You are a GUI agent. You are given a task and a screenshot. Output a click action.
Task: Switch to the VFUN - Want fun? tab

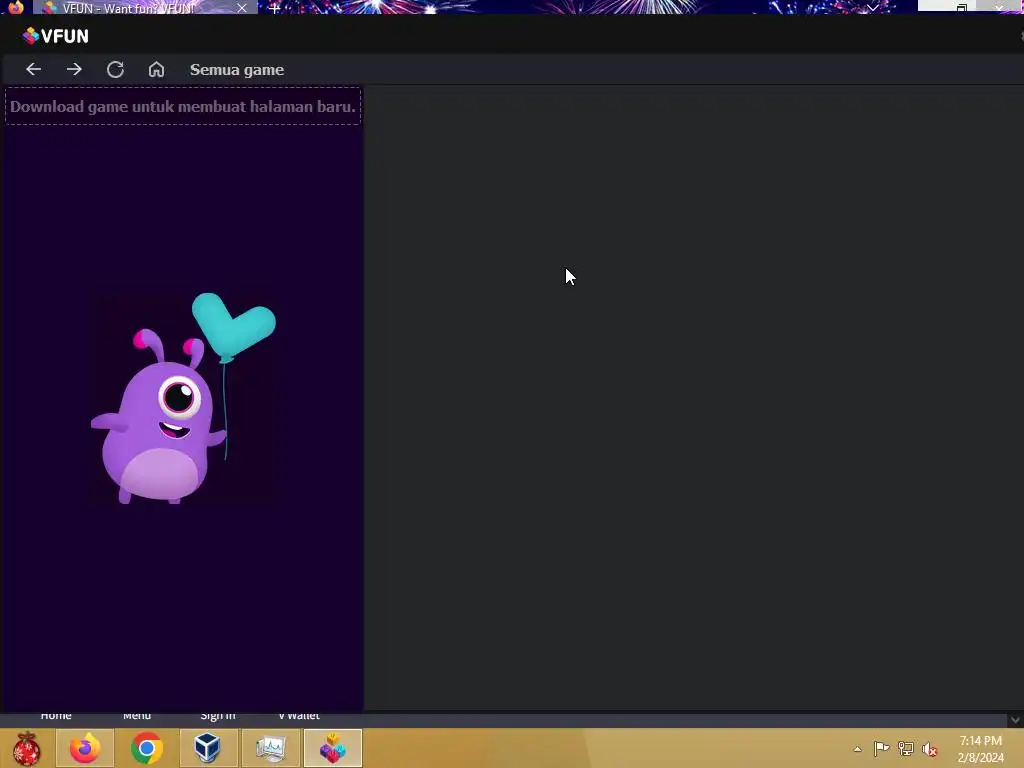[145, 8]
